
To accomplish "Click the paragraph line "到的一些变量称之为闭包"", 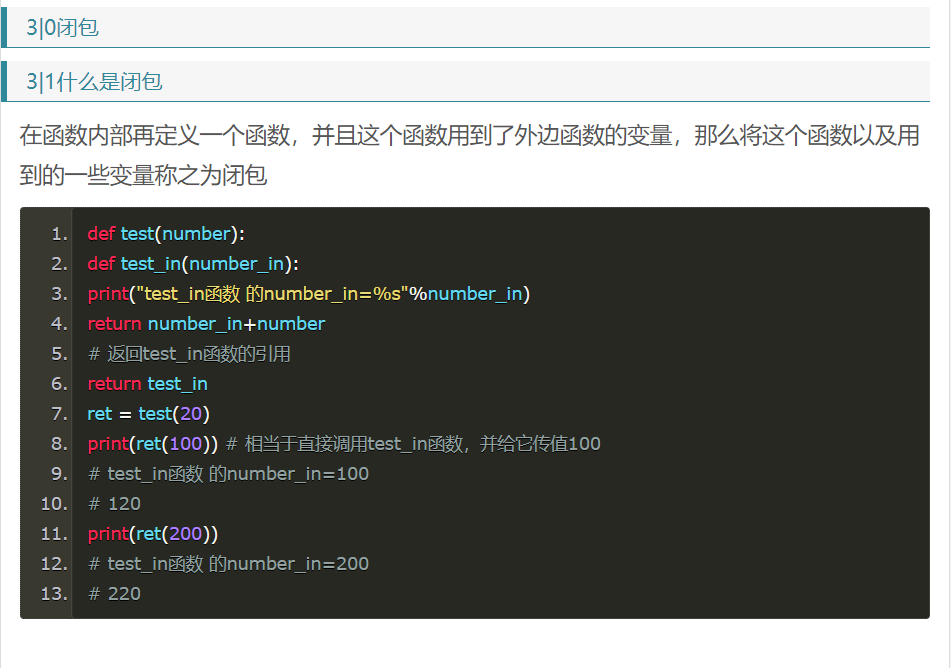I will (143, 175).
